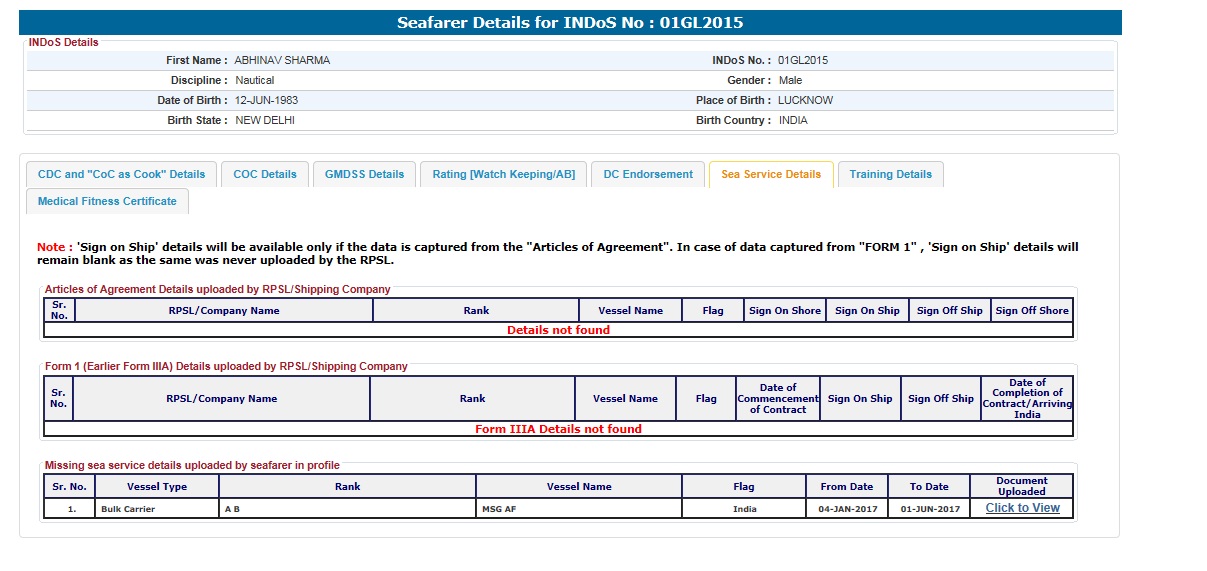The height and width of the screenshot is (571, 1207).
Task: Switch to the COC Details tab
Action: tap(265, 174)
